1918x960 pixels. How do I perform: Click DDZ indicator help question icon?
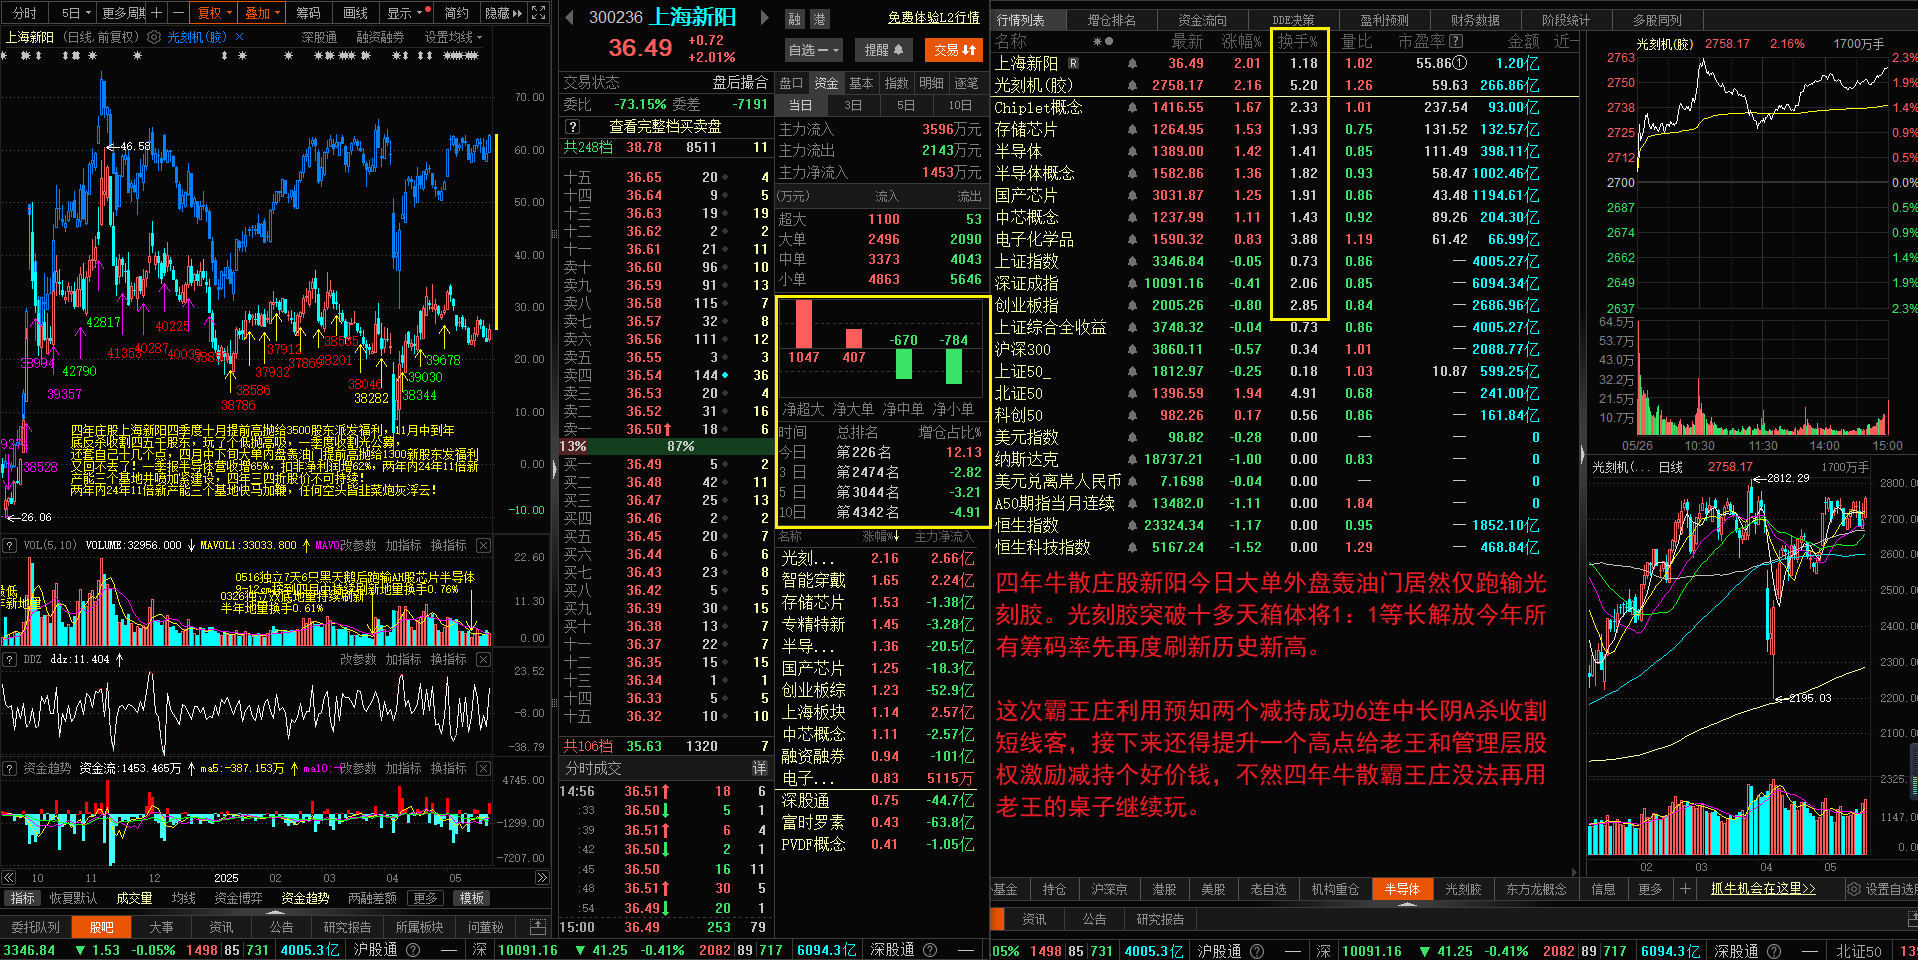point(10,659)
